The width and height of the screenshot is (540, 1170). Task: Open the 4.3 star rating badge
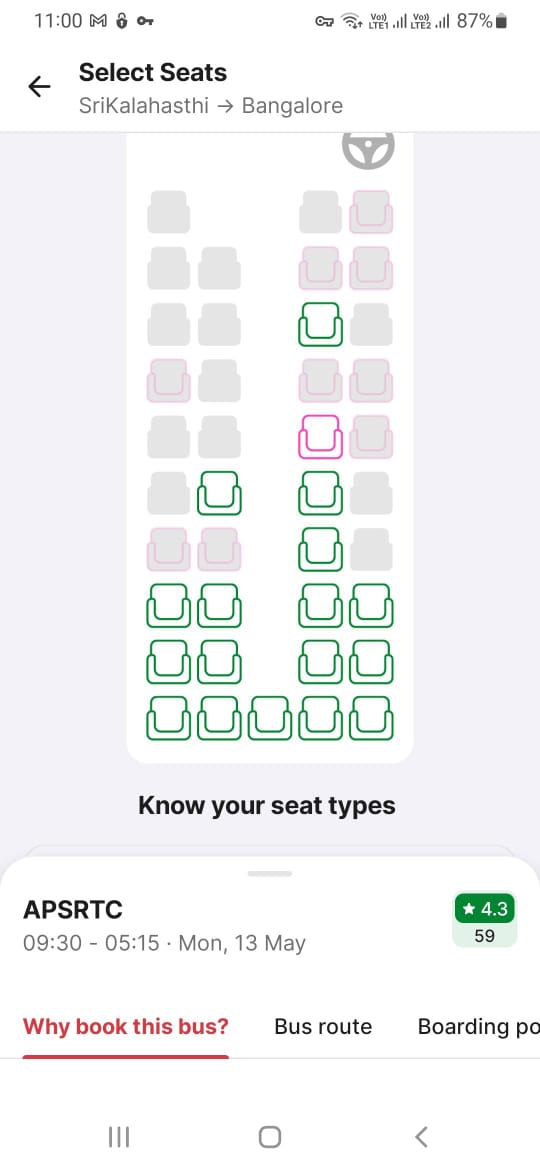coord(485,920)
